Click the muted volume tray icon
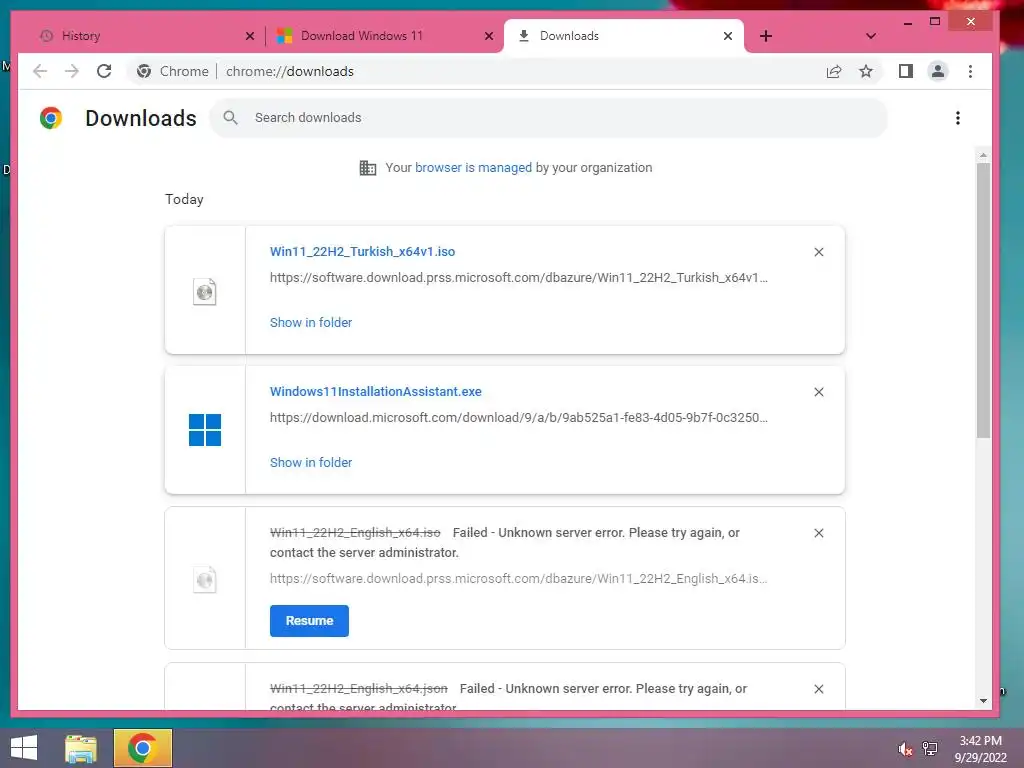This screenshot has height=768, width=1024. (904, 749)
